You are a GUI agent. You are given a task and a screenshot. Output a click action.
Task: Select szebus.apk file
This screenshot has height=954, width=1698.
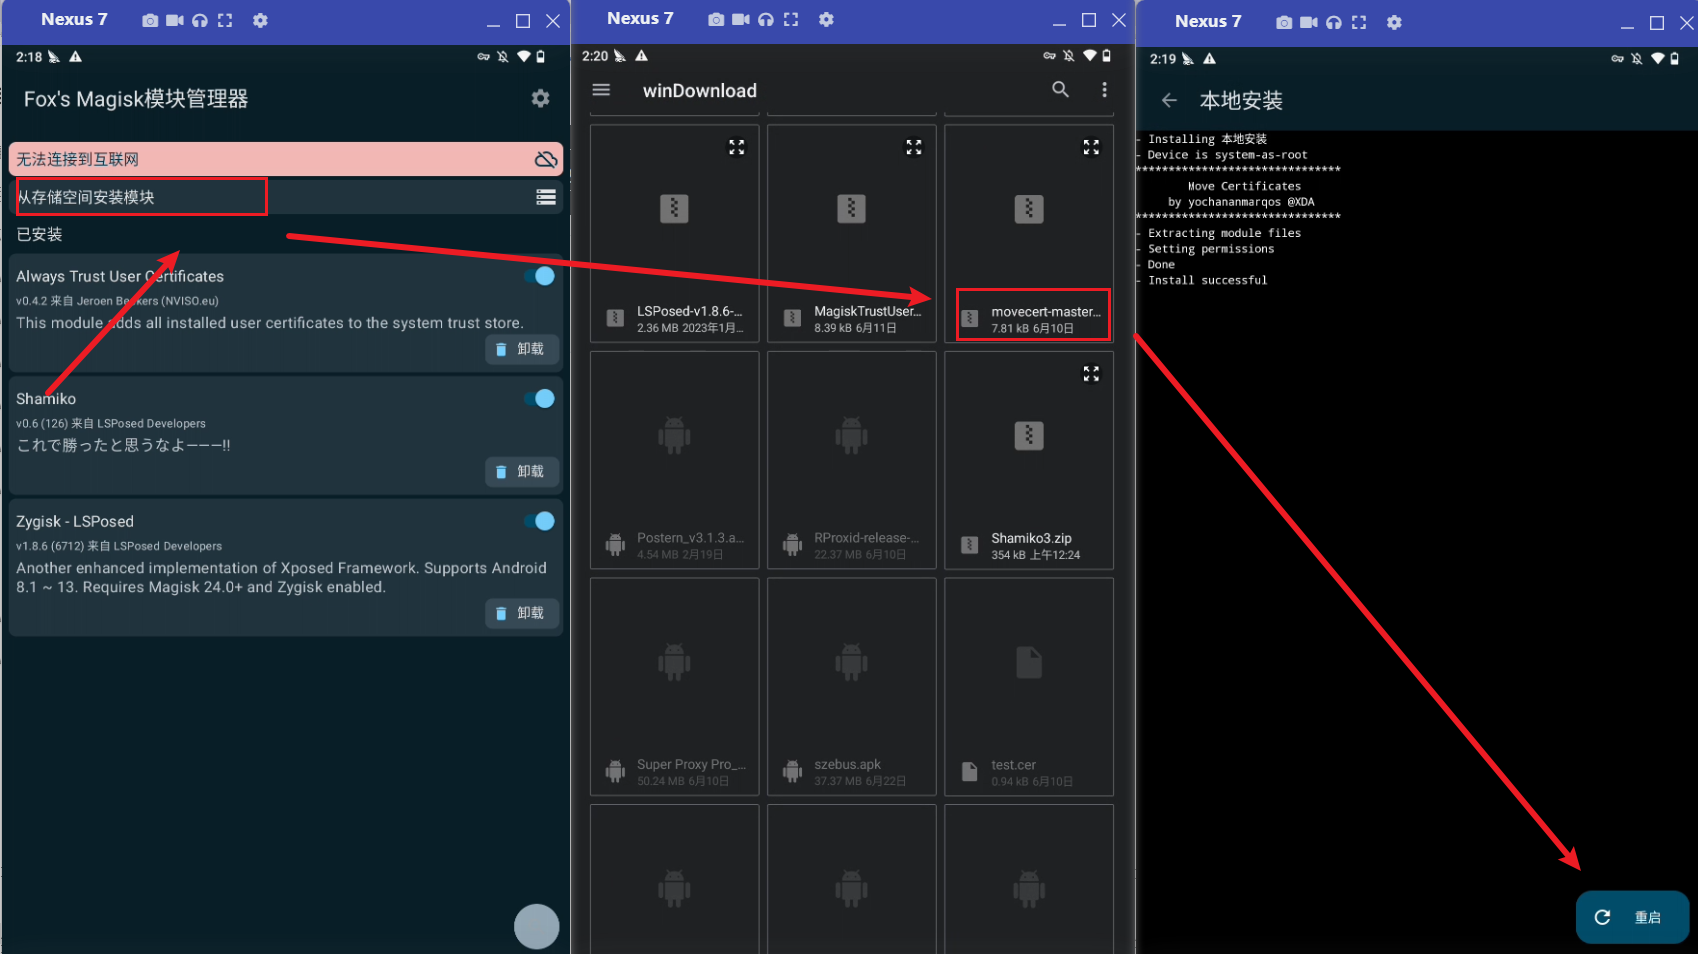coord(852,687)
